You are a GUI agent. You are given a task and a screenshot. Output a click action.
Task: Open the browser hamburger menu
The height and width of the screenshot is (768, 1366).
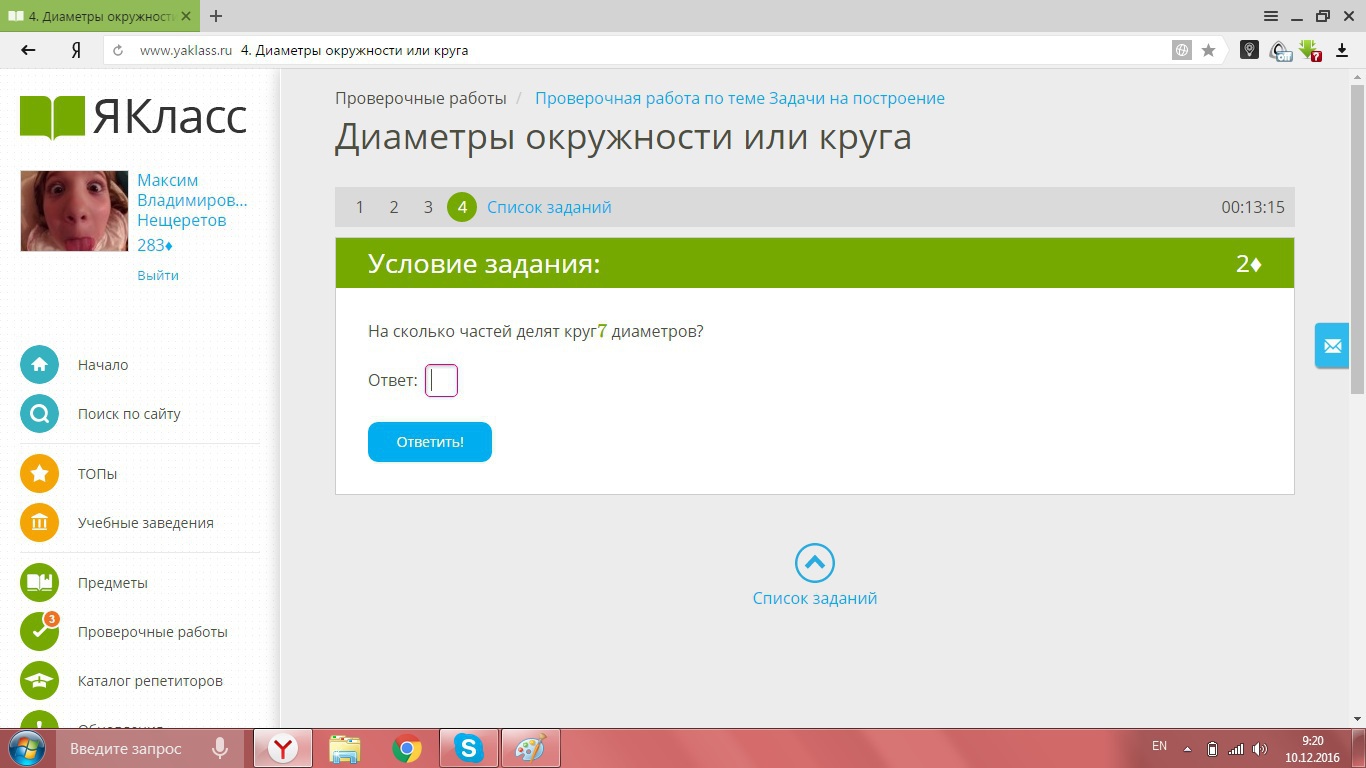pyautogui.click(x=1271, y=16)
